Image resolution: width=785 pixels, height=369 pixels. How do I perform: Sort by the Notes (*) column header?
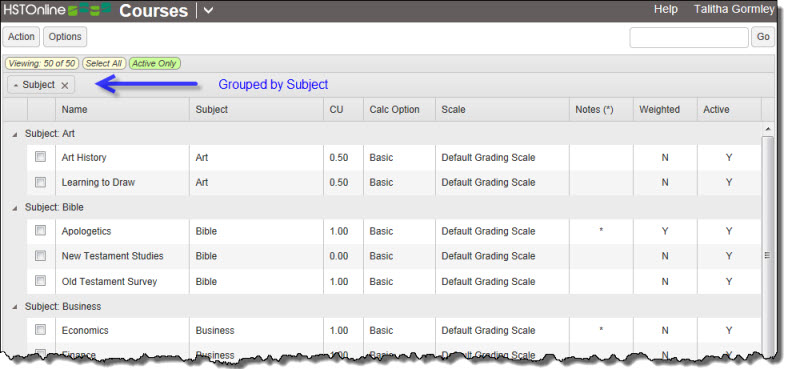point(601,110)
